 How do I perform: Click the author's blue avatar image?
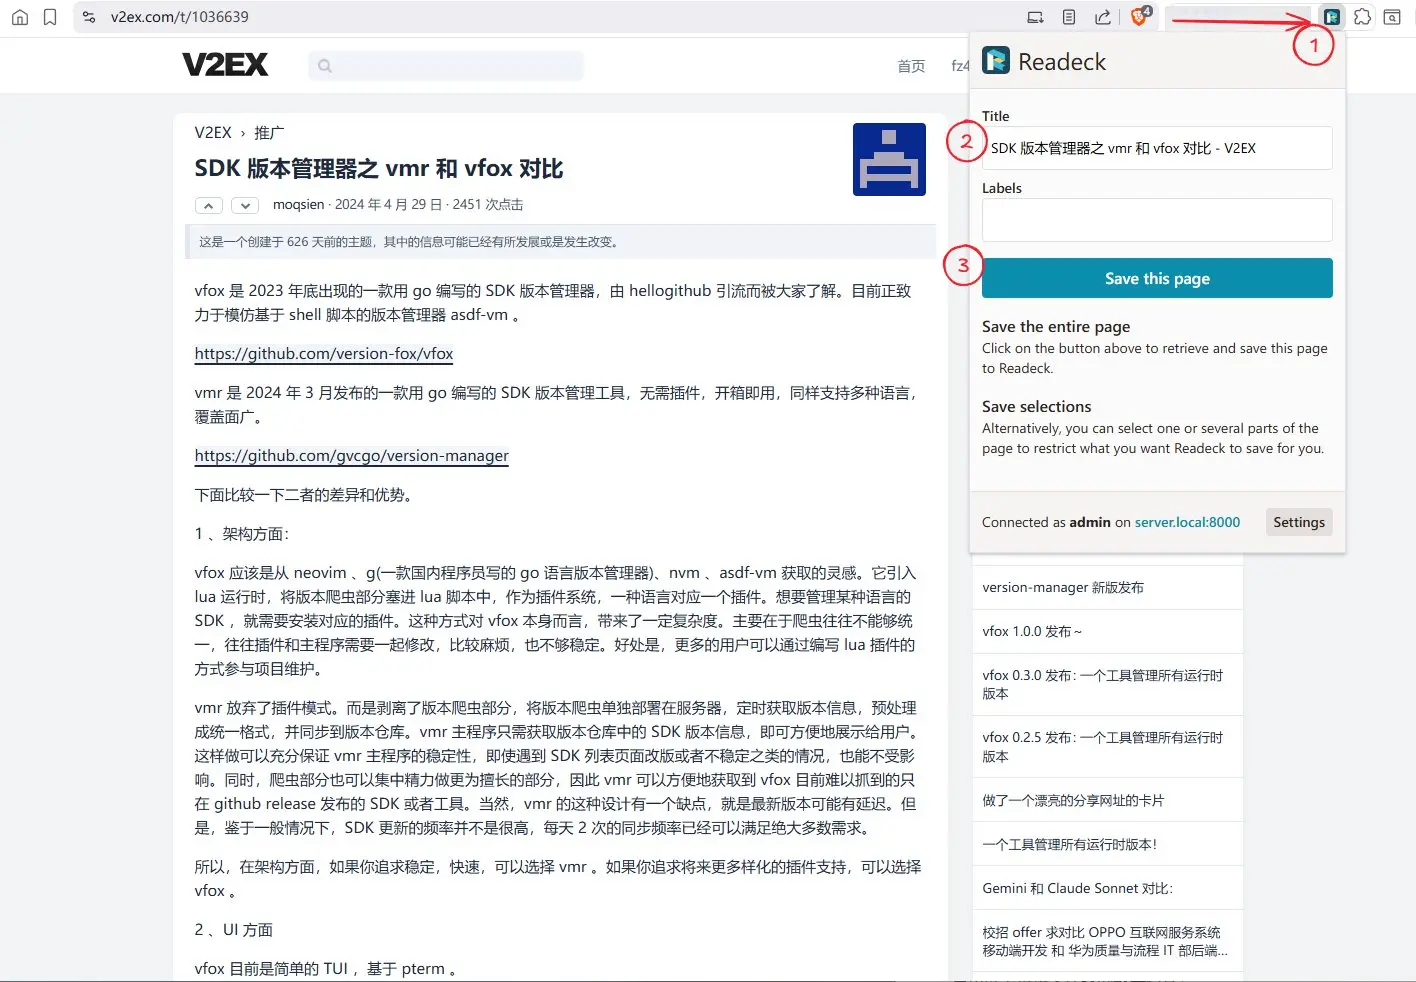(x=889, y=159)
